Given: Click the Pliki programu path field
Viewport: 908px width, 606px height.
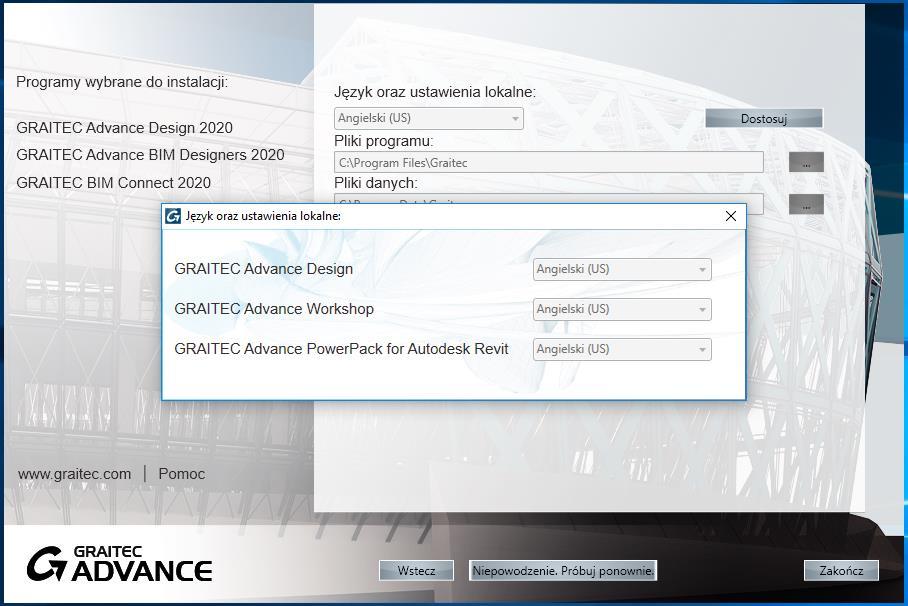Looking at the screenshot, I should [x=548, y=163].
